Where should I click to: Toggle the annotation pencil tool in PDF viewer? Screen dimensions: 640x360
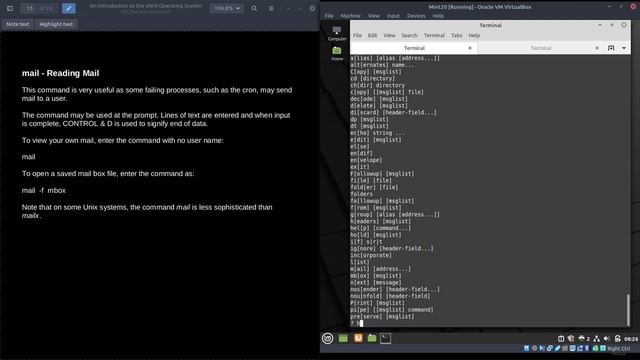(69, 8)
